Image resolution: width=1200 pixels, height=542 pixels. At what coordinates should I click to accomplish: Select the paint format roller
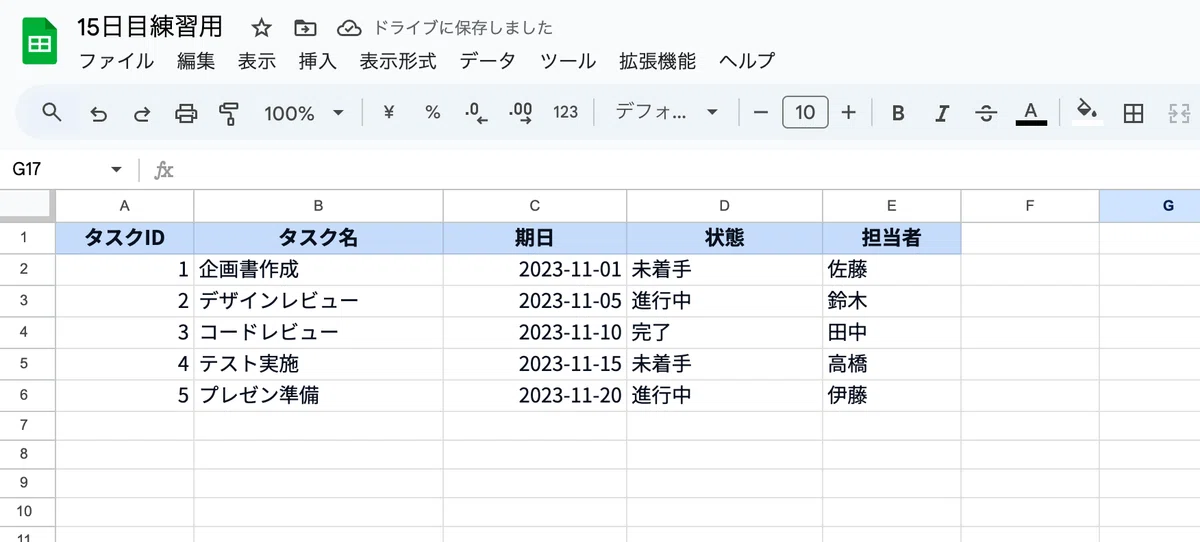pos(230,113)
